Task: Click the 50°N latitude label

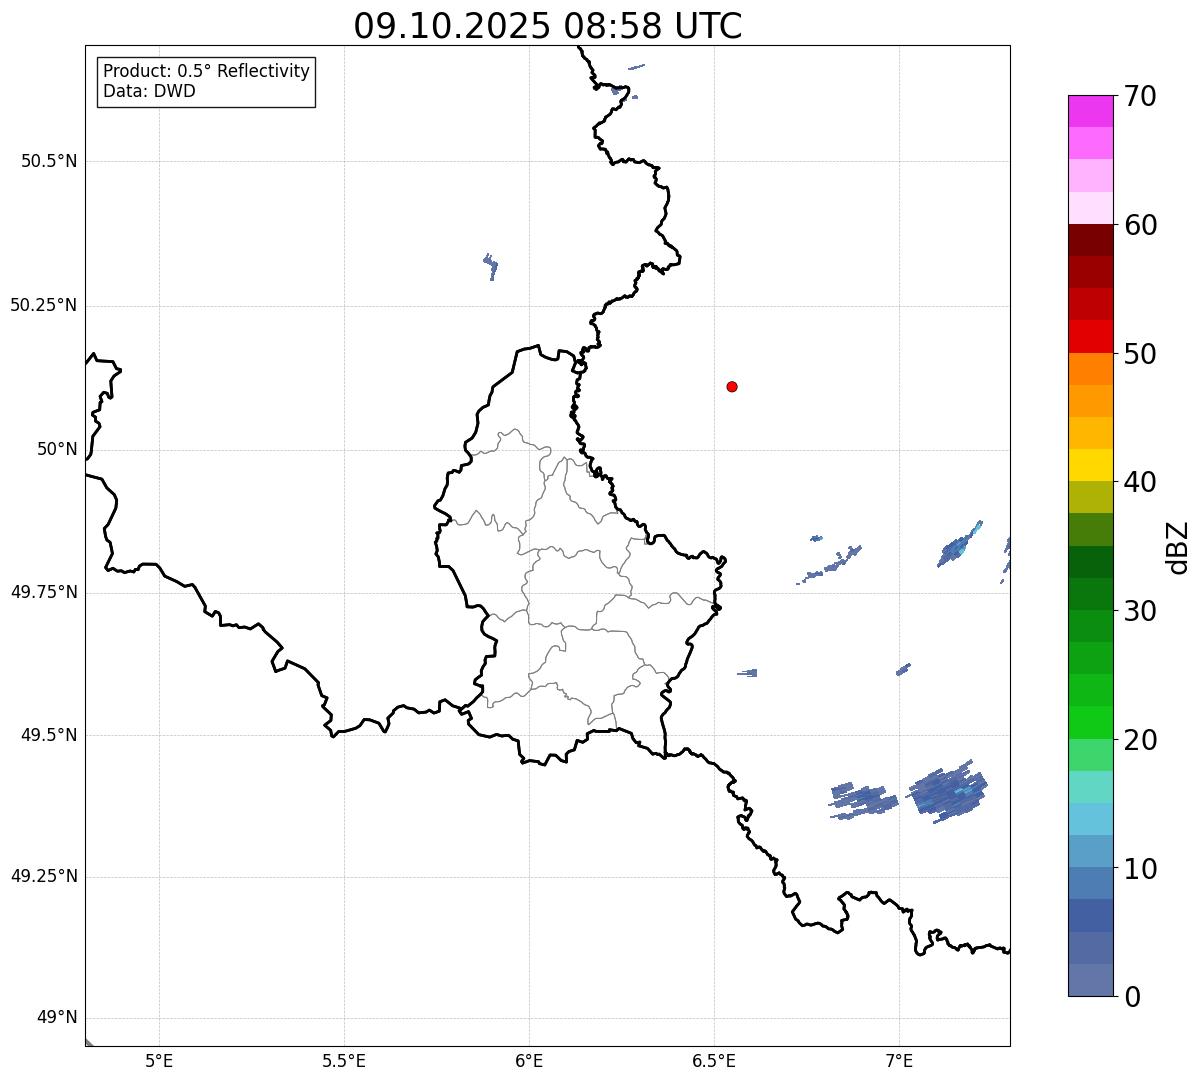Action: pos(57,449)
